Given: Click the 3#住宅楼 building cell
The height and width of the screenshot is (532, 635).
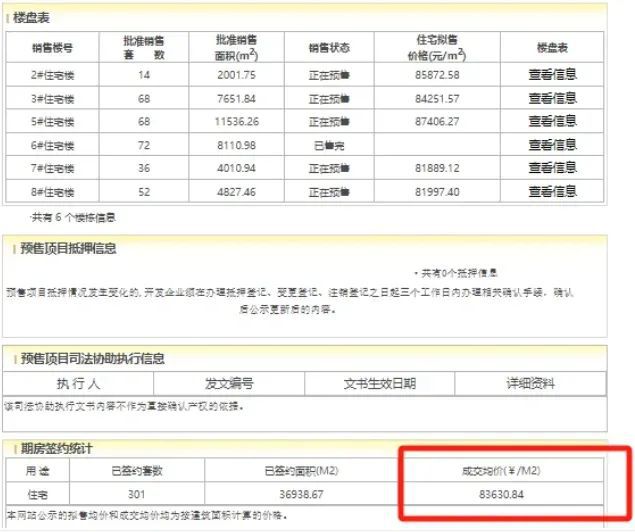Looking at the screenshot, I should tap(53, 99).
